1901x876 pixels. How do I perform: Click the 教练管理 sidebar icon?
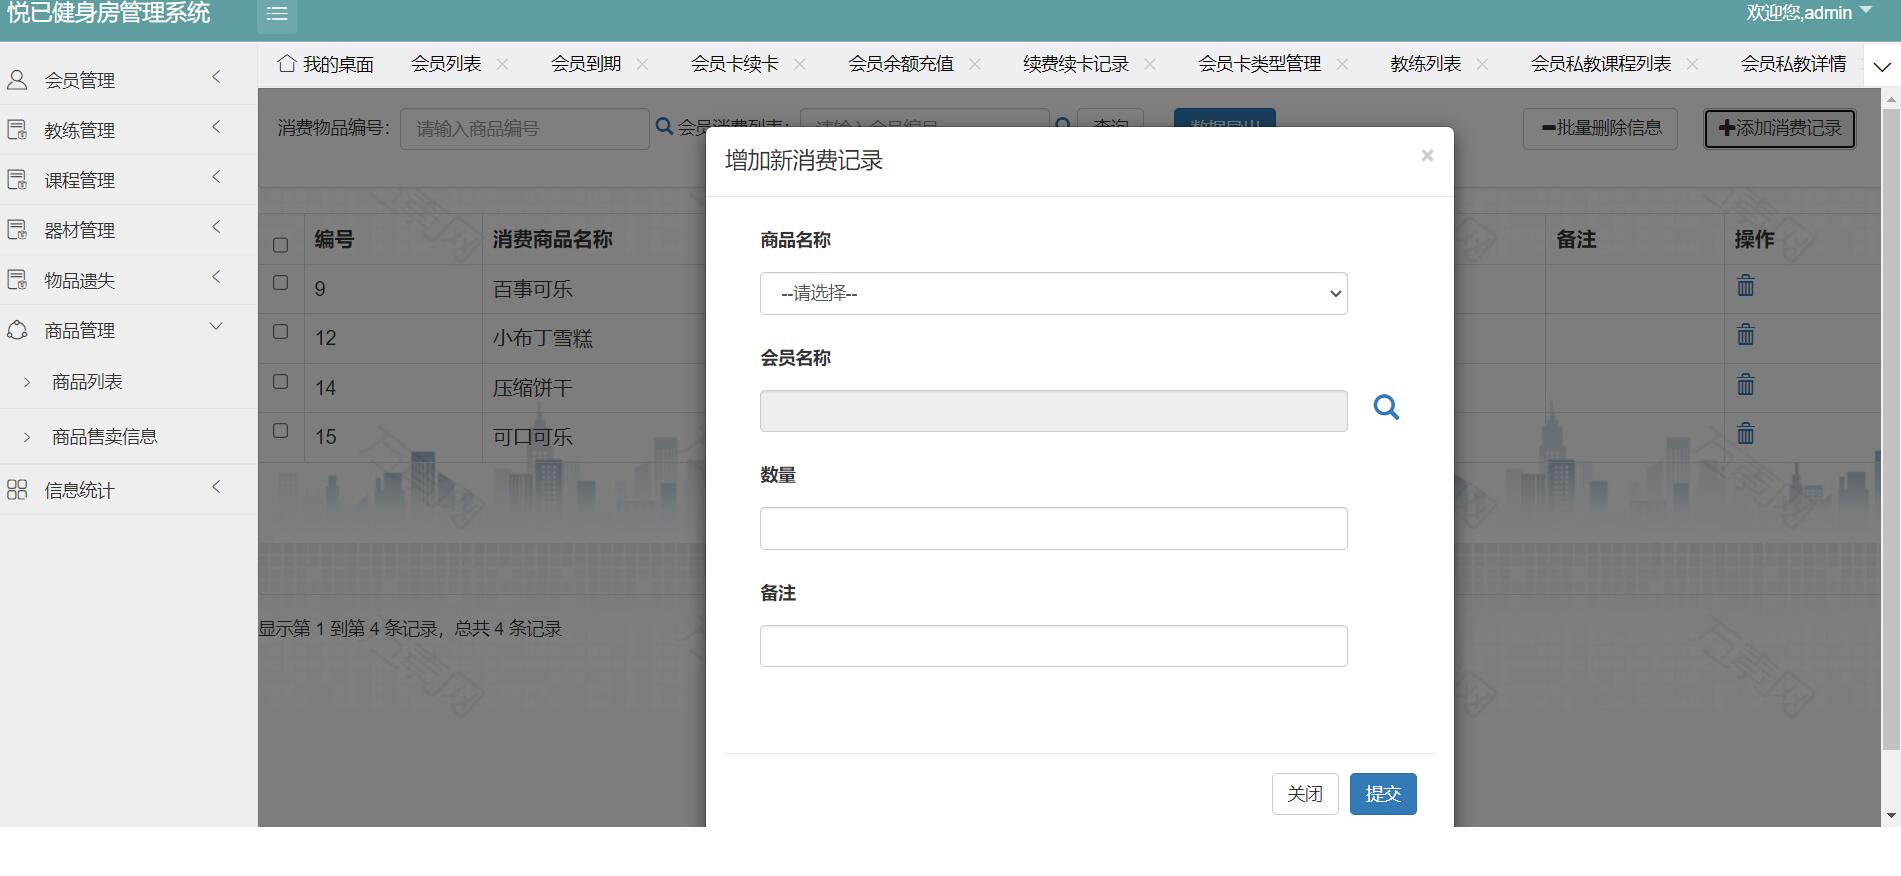pyautogui.click(x=17, y=130)
